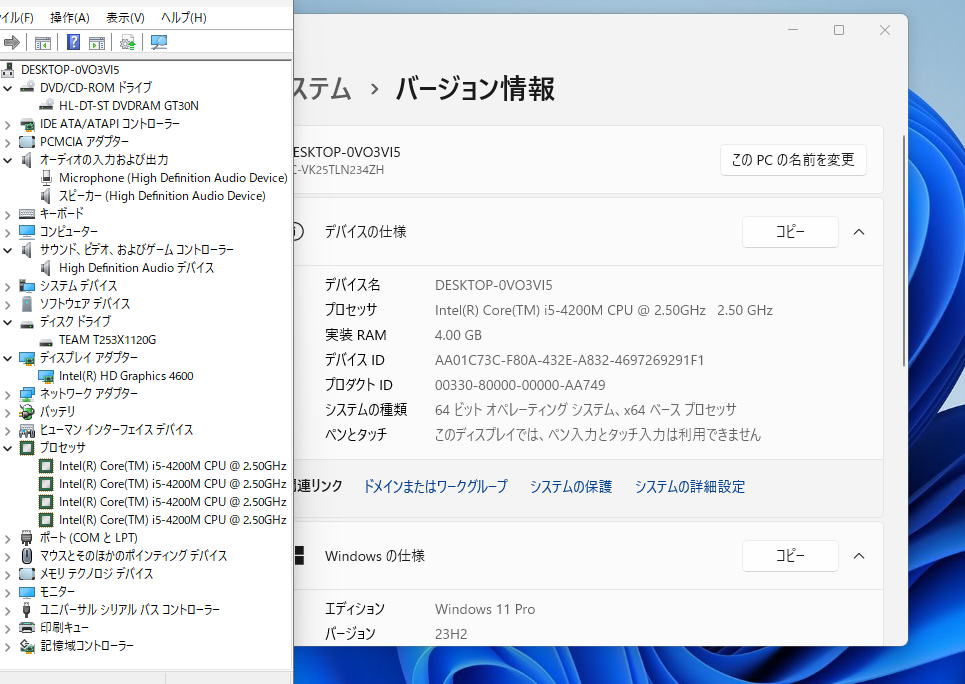
Task: Click the モニター category icon
Action: (x=26, y=592)
